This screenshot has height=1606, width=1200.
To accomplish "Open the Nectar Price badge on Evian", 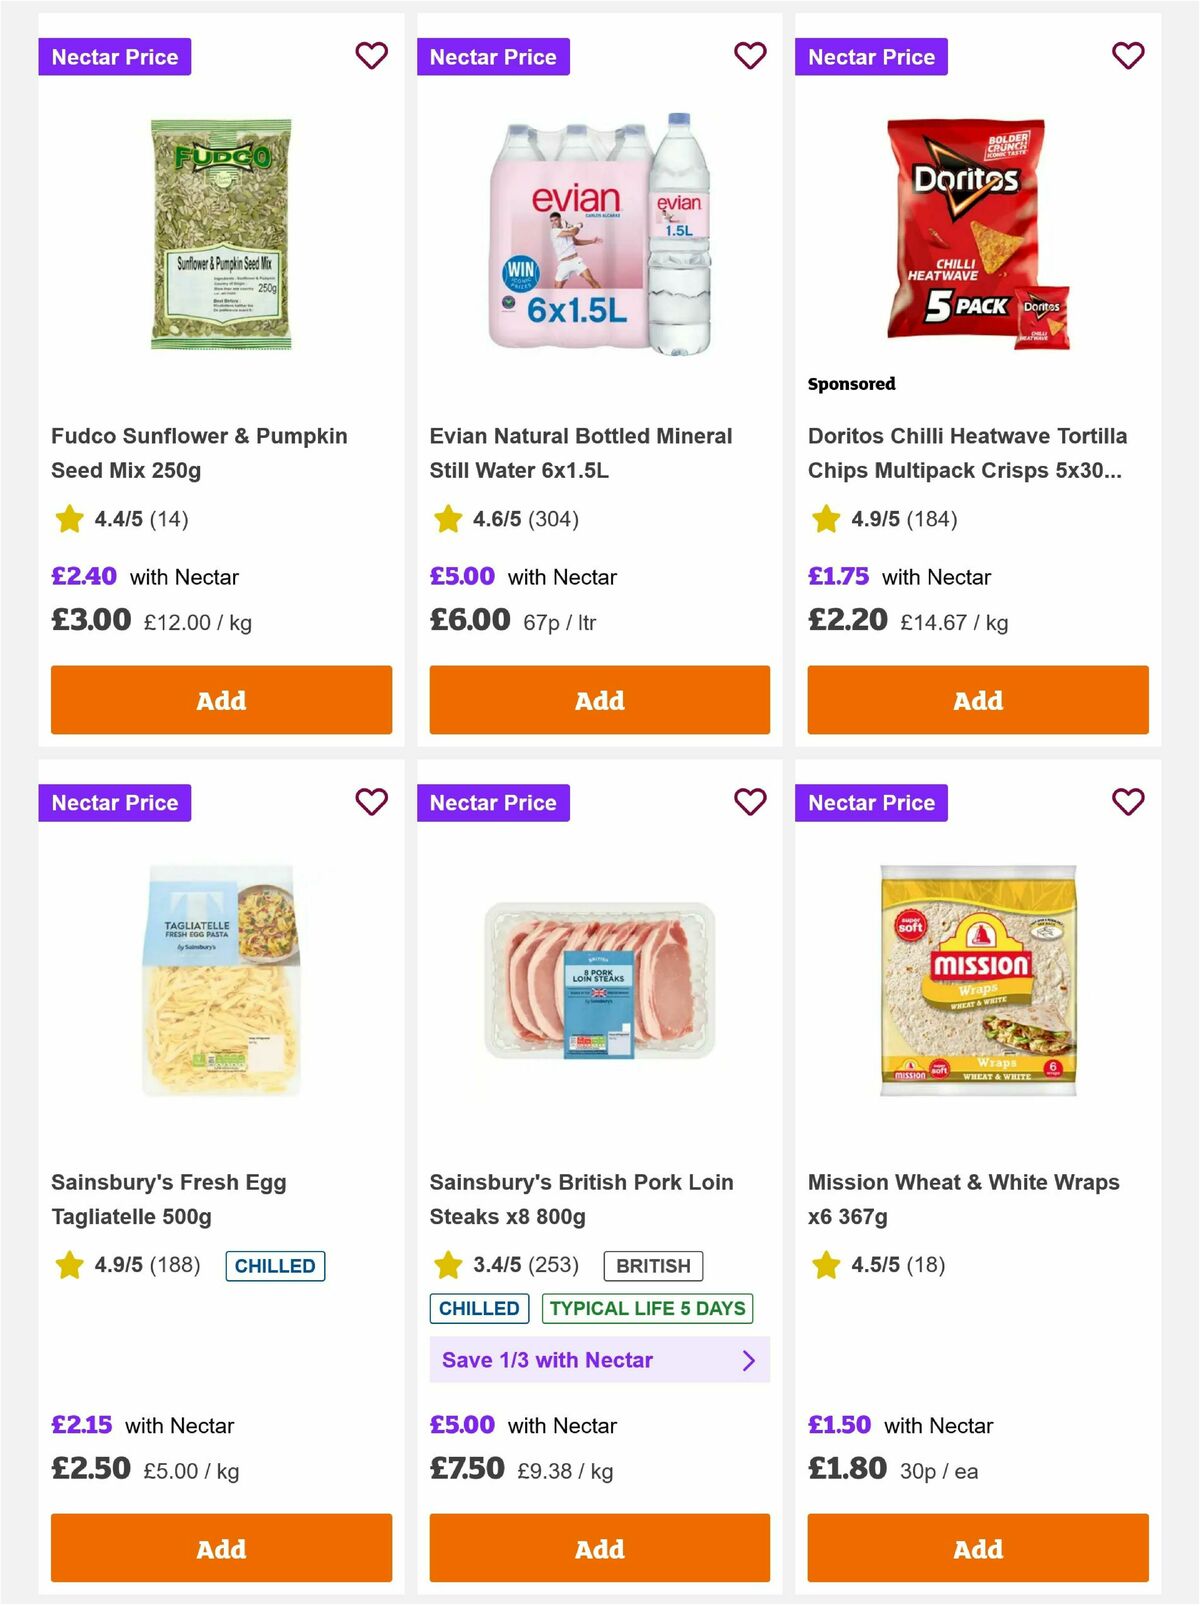I will (493, 57).
